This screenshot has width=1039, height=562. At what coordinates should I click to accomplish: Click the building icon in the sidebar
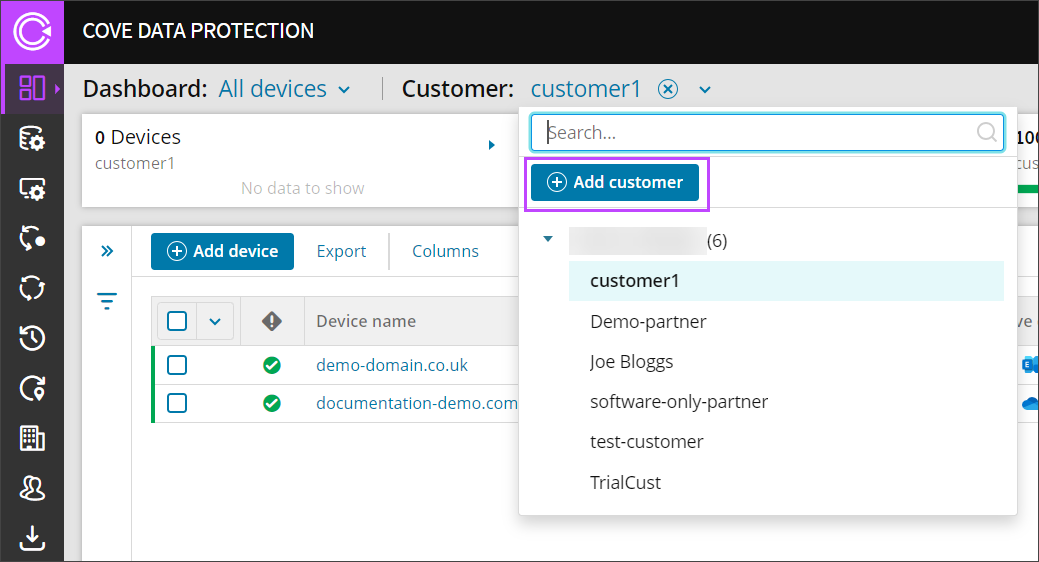tap(32, 437)
